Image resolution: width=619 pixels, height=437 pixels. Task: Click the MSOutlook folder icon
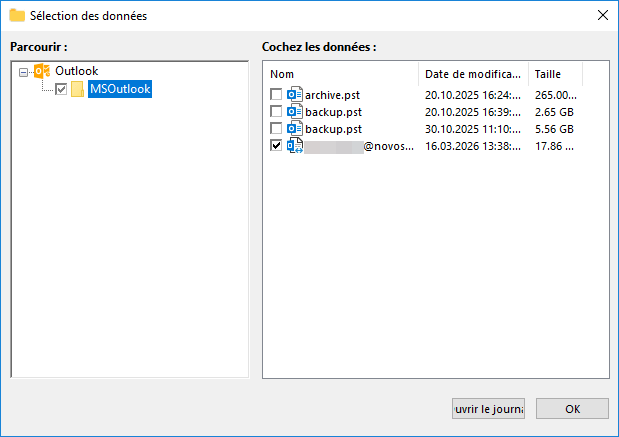pos(78,90)
